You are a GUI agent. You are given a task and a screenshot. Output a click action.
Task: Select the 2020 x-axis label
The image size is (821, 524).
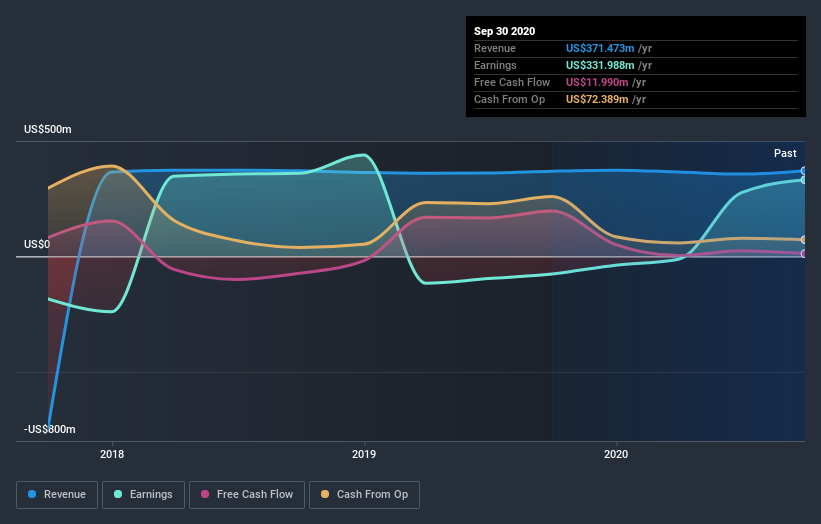tap(616, 454)
